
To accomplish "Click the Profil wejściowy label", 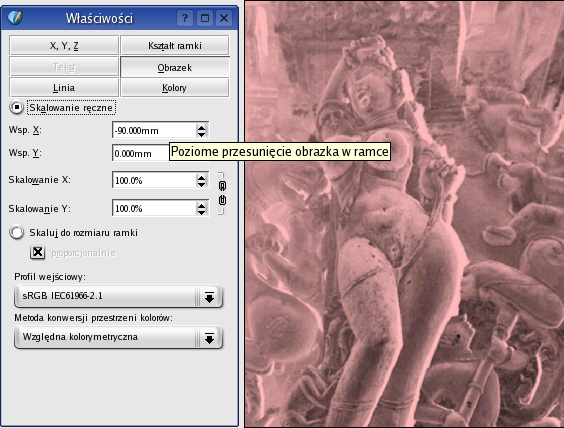I will pos(50,277).
